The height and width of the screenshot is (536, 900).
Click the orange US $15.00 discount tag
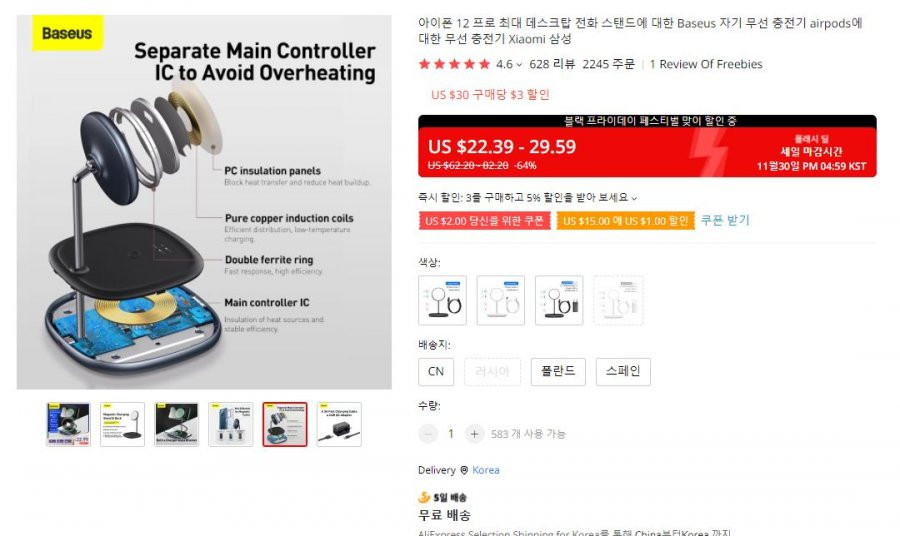[626, 221]
